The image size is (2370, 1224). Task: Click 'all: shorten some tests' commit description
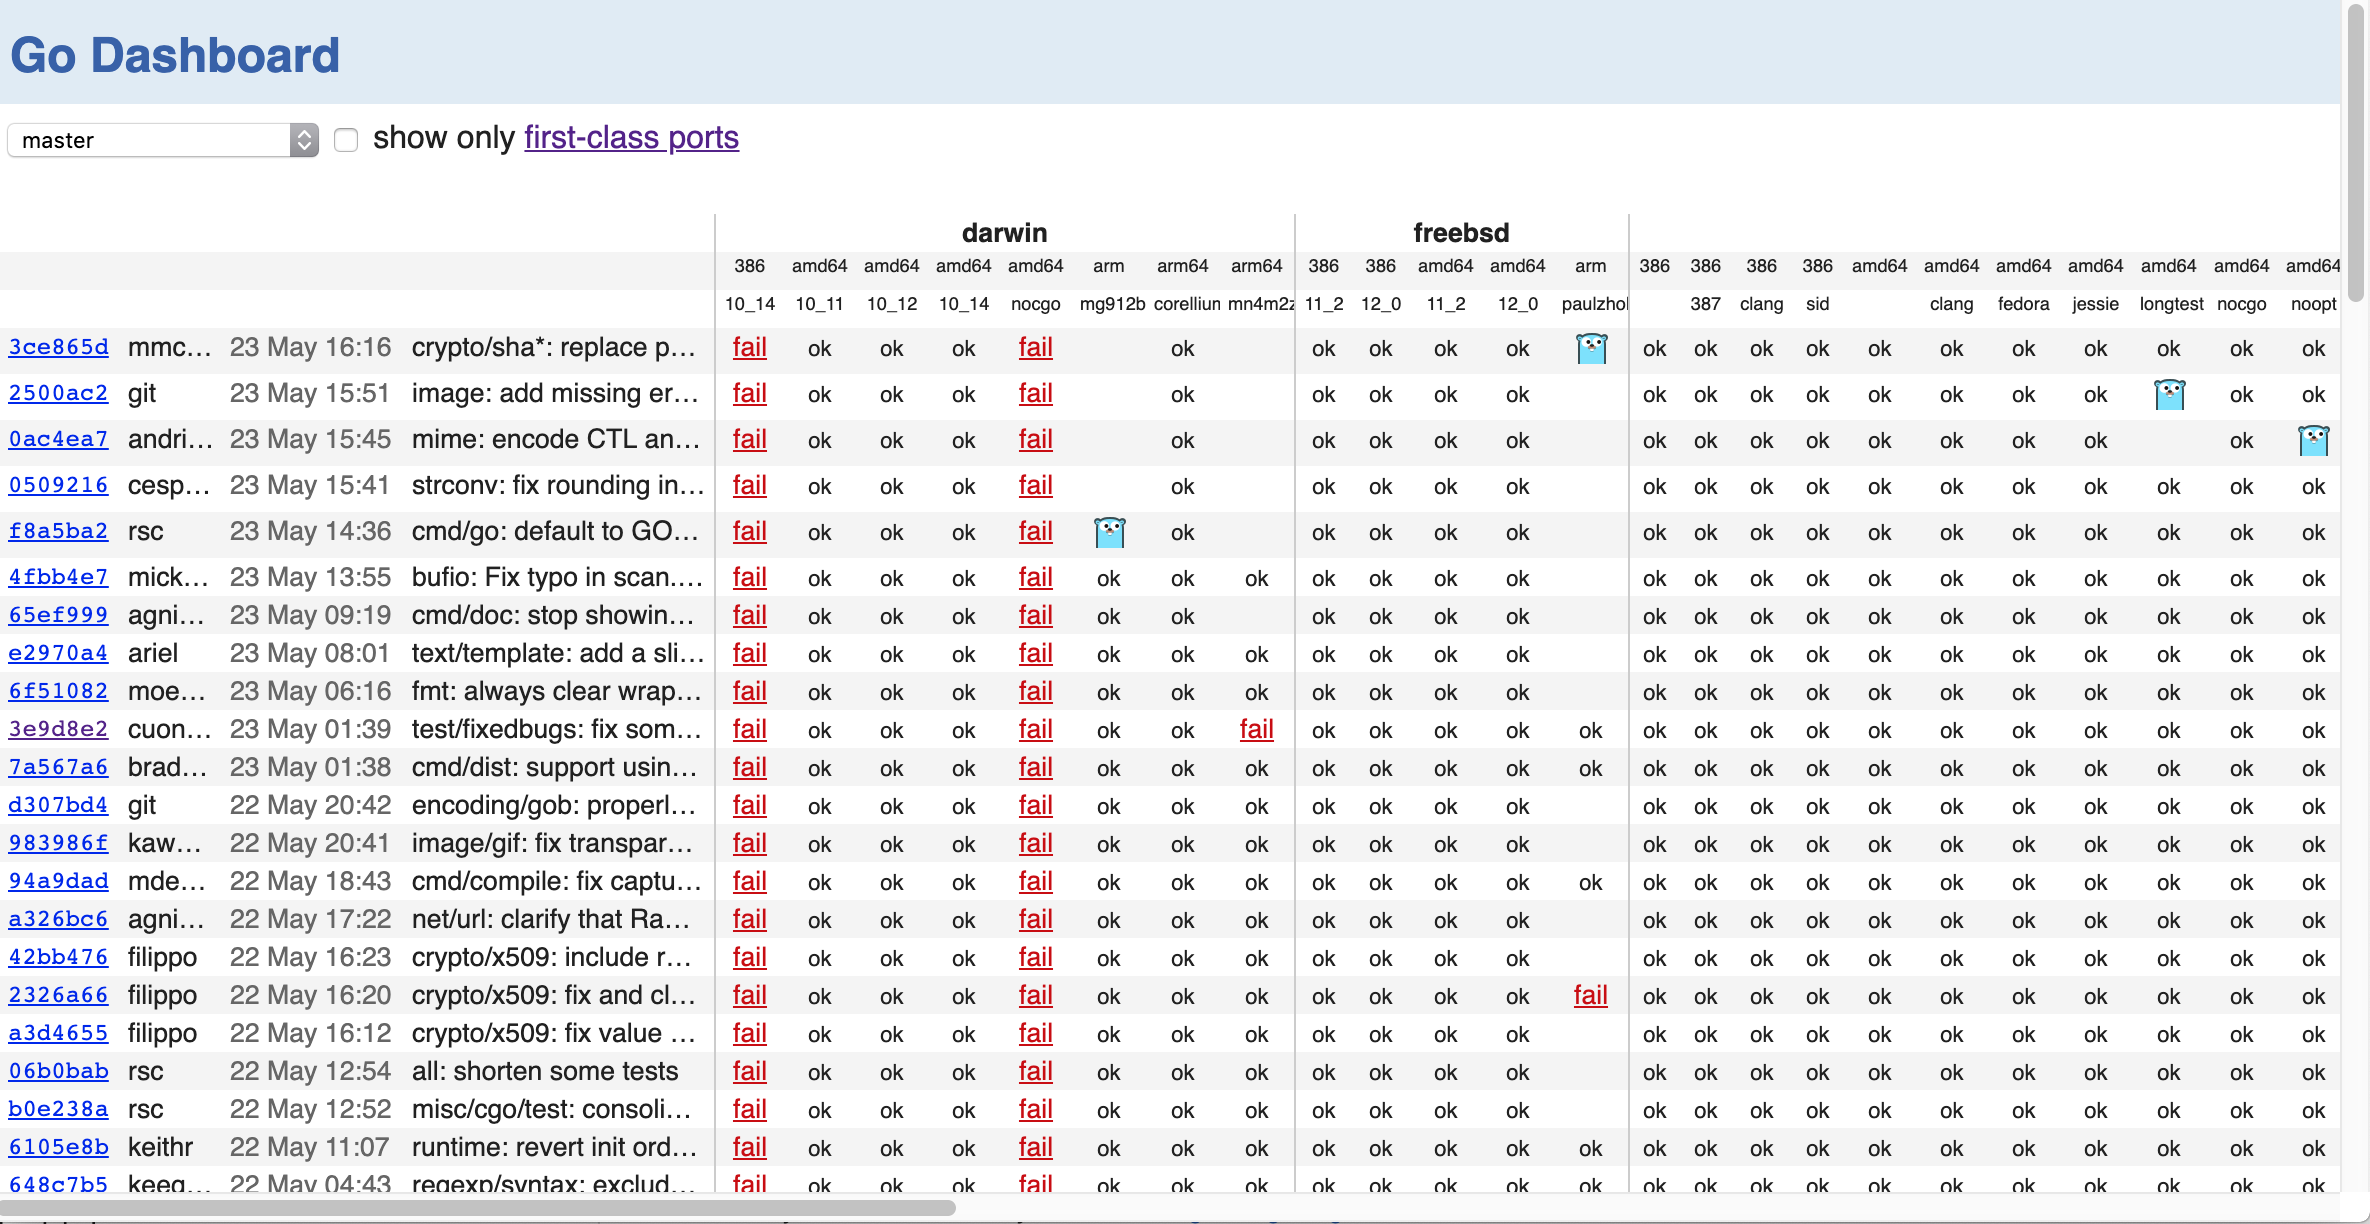(x=545, y=1071)
